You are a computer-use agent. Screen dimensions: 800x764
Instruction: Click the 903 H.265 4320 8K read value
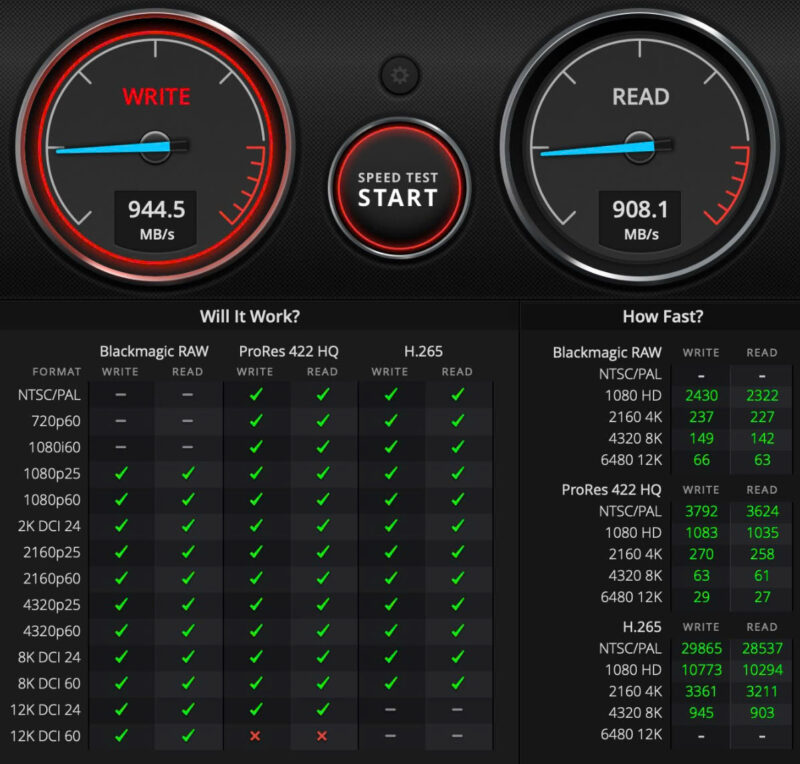762,712
